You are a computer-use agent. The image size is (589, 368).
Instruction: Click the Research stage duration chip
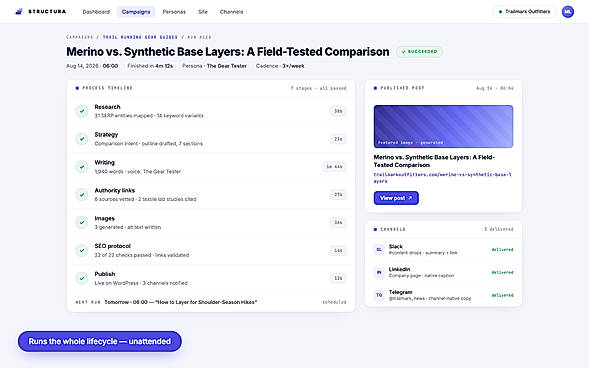pyautogui.click(x=338, y=111)
